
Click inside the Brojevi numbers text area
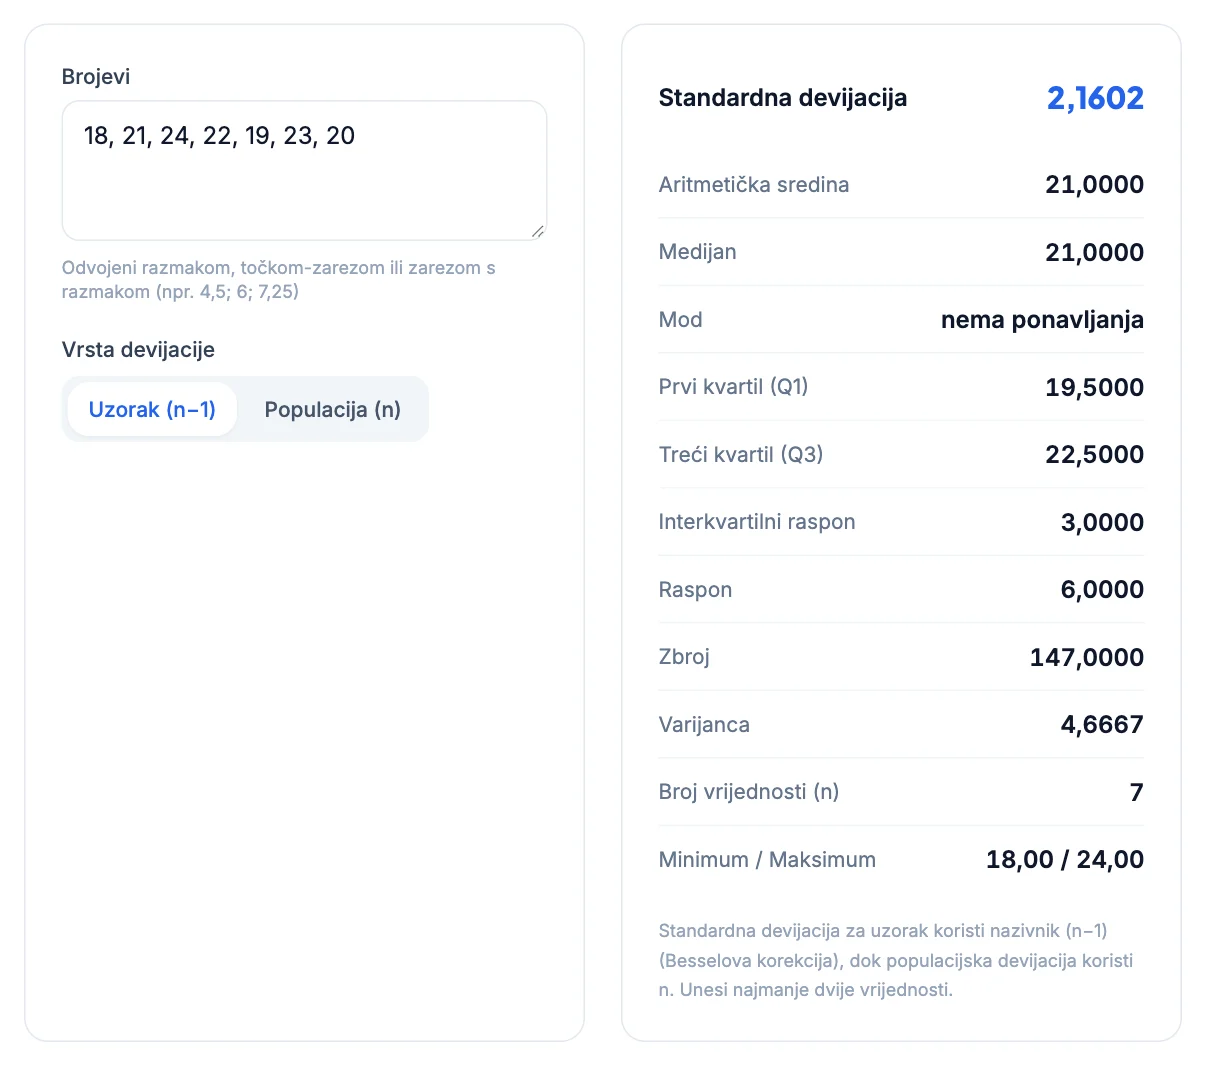pyautogui.click(x=304, y=171)
